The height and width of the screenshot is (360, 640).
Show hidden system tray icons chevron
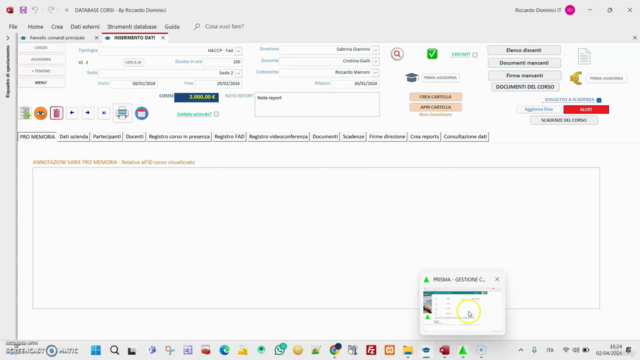521,350
